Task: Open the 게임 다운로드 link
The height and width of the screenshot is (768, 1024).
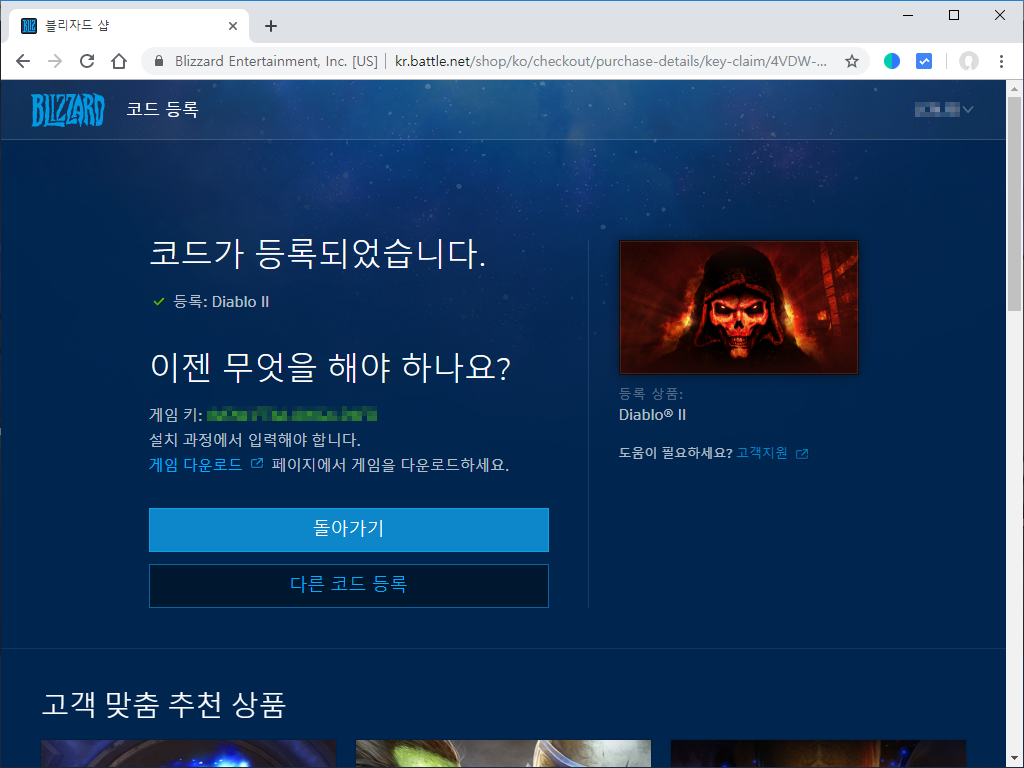Action: pyautogui.click(x=196, y=465)
